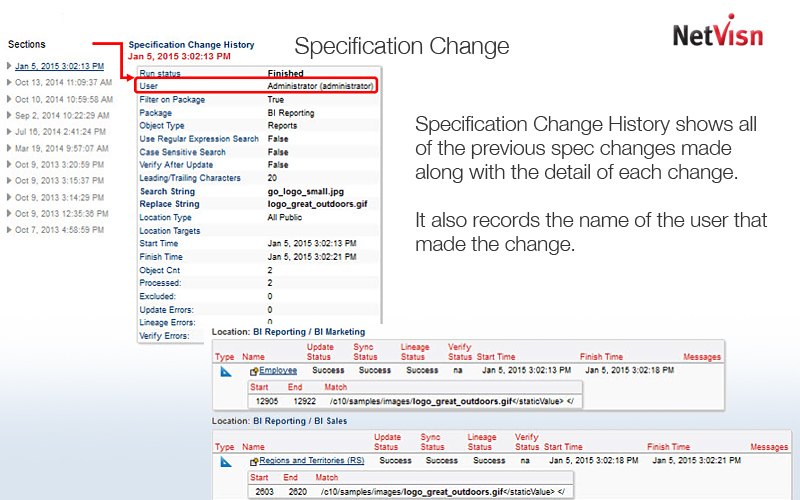
Task: Select the Search String value go_logo_small.jpg
Action: 306,191
